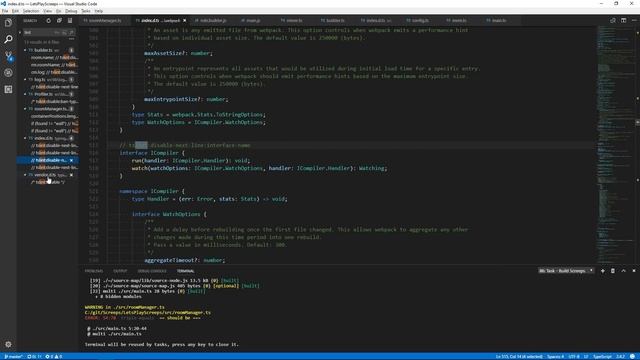Select TypeScript language mode

pos(602,357)
